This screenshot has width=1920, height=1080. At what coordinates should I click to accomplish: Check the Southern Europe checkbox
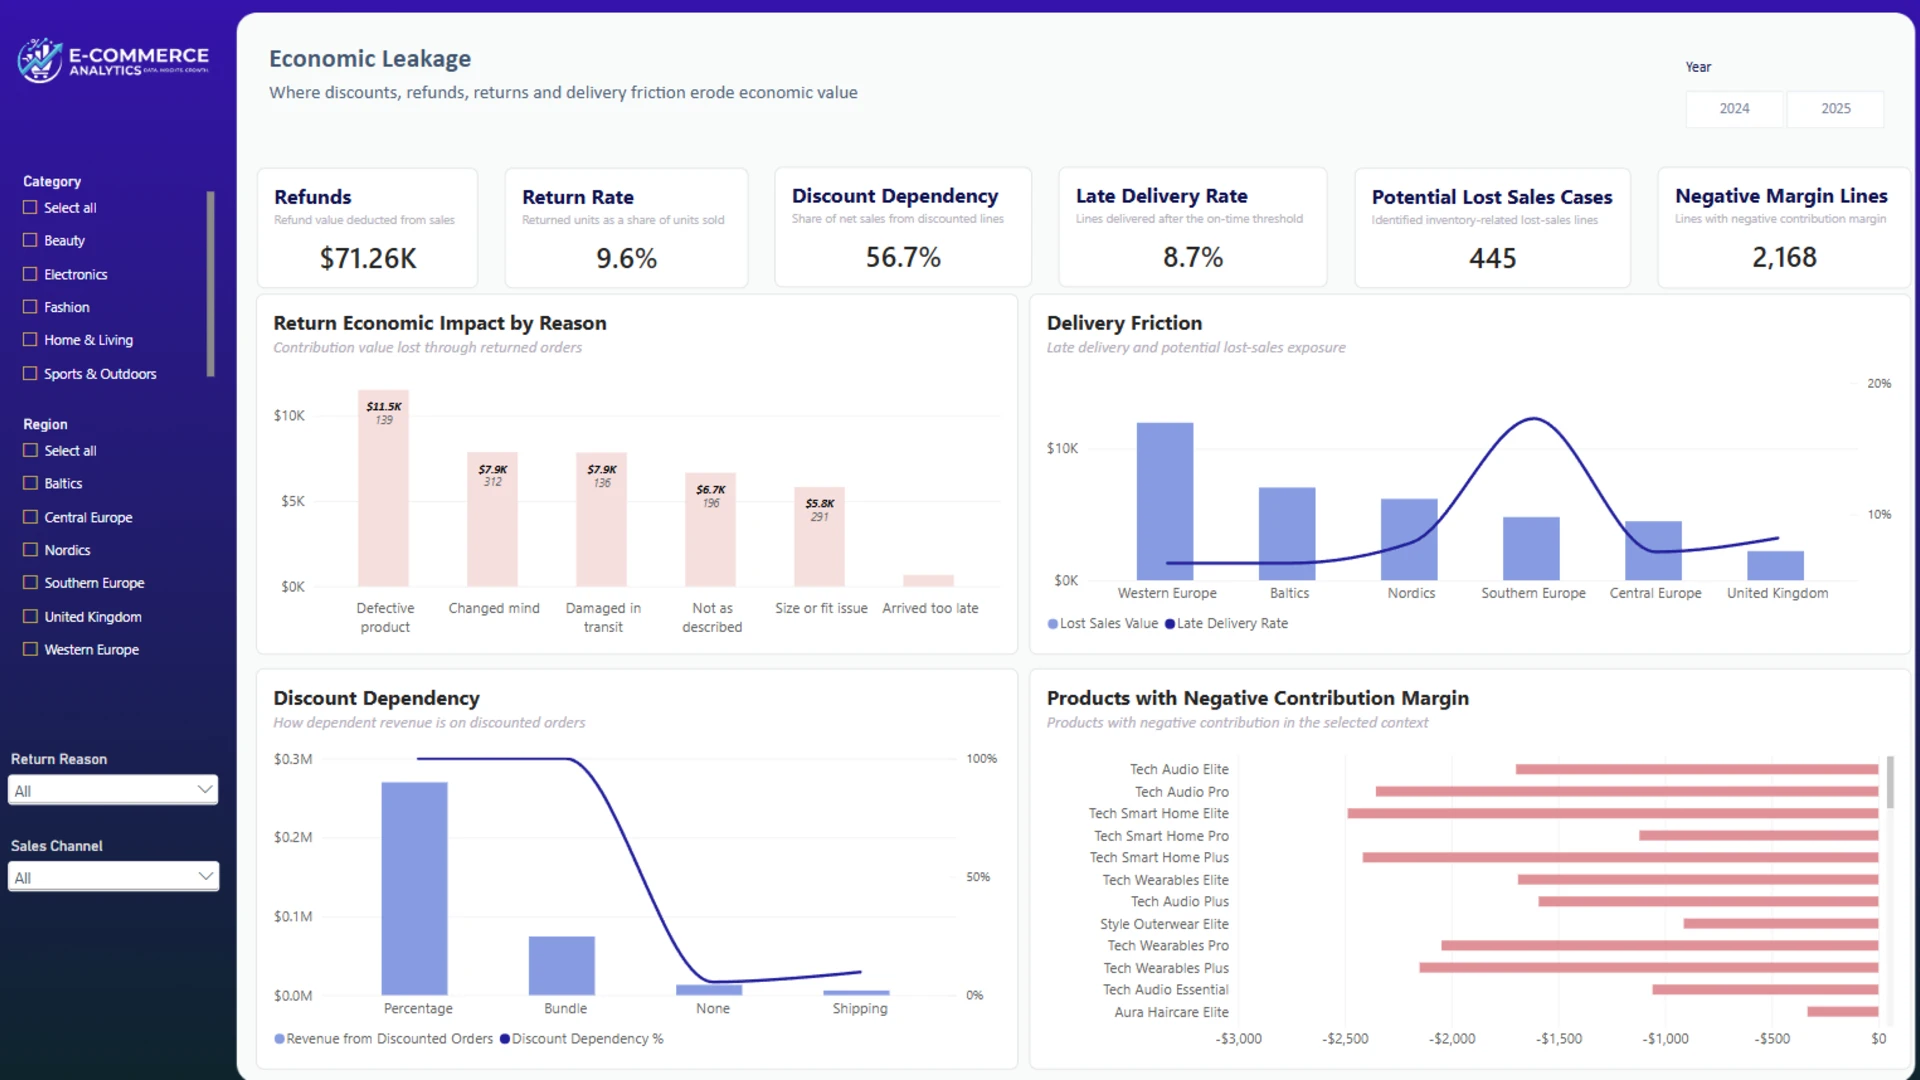click(30, 582)
